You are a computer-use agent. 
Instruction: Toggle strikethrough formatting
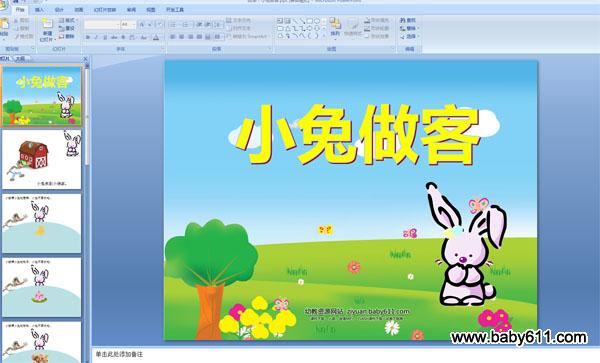point(114,37)
